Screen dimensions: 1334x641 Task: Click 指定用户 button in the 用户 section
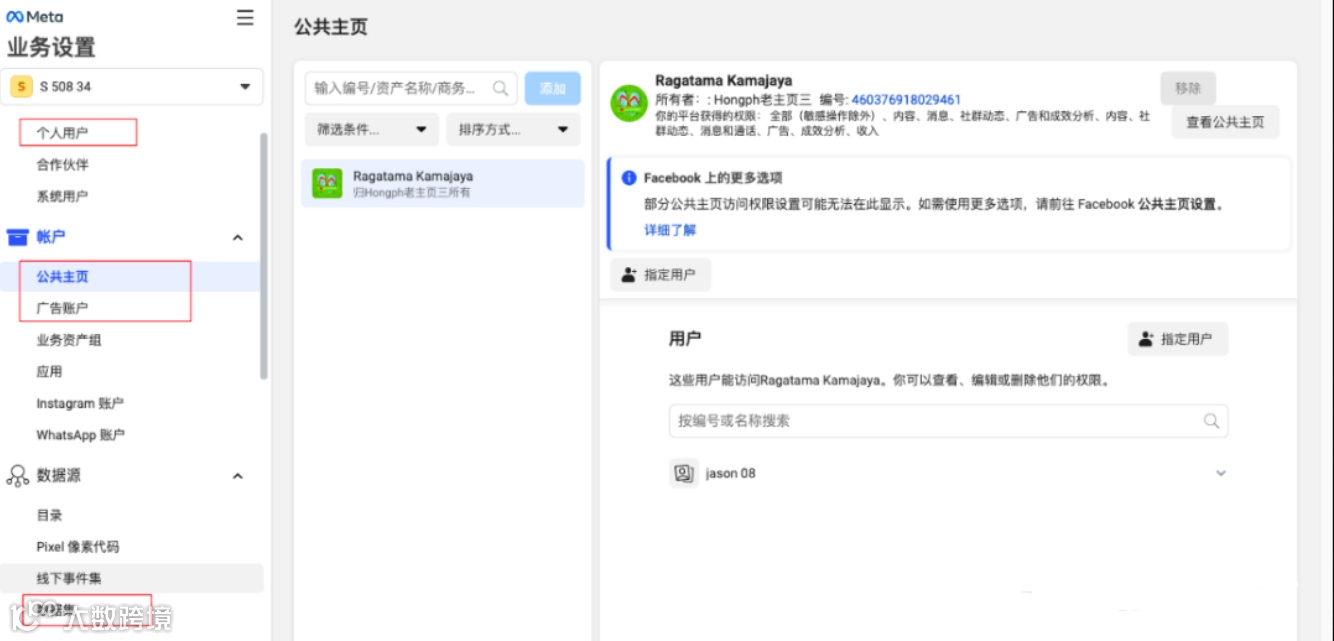point(1178,339)
